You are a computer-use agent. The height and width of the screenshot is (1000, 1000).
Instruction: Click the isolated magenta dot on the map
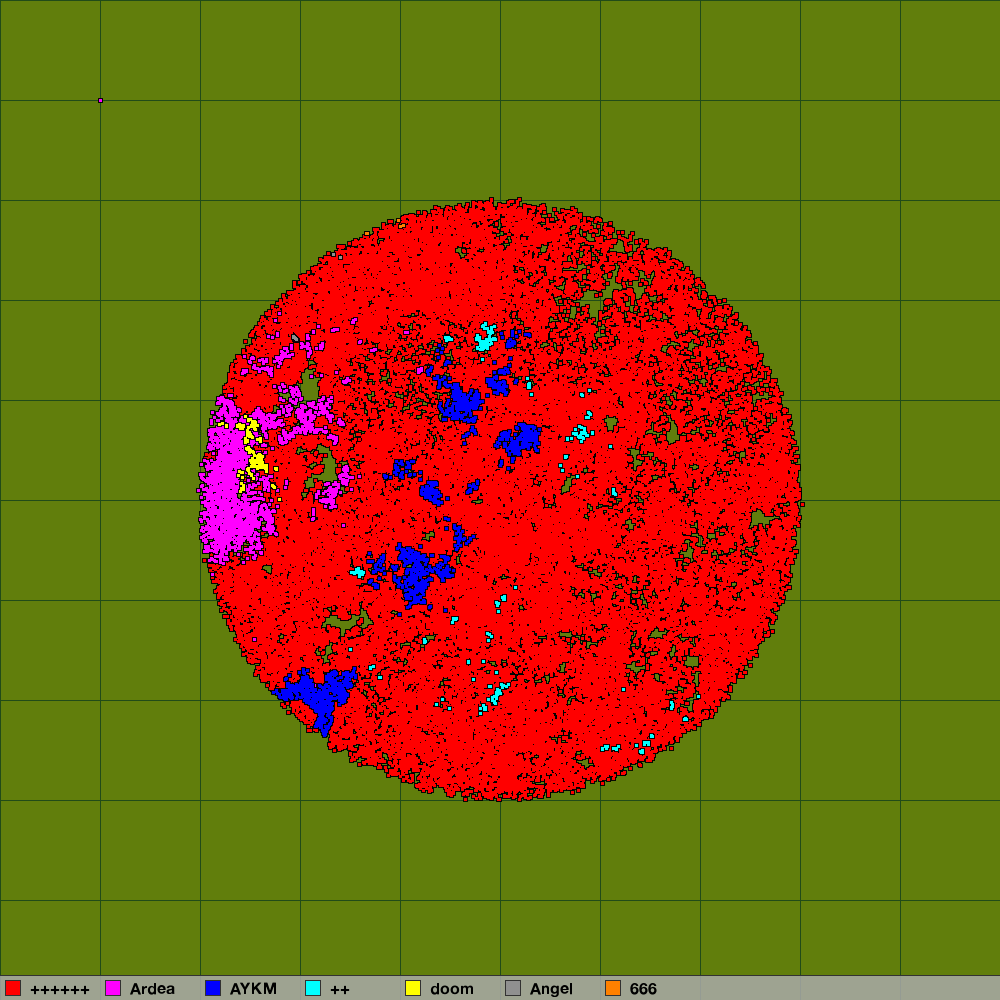(100, 100)
